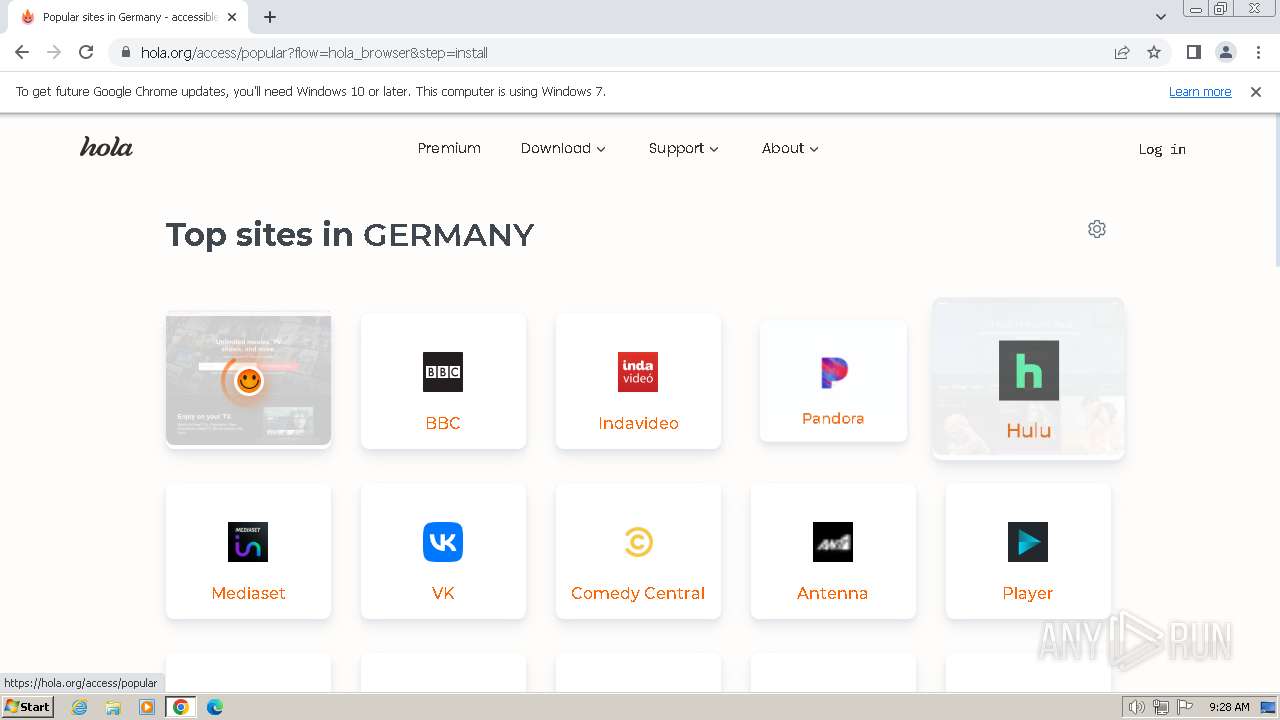Toggle the Chrome side panel
The width and height of the screenshot is (1280, 720).
point(1193,52)
